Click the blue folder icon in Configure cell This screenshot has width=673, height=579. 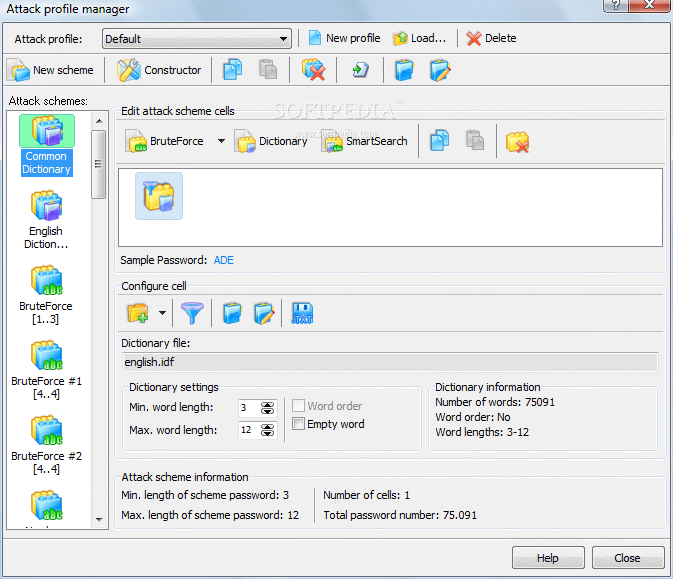click(232, 313)
